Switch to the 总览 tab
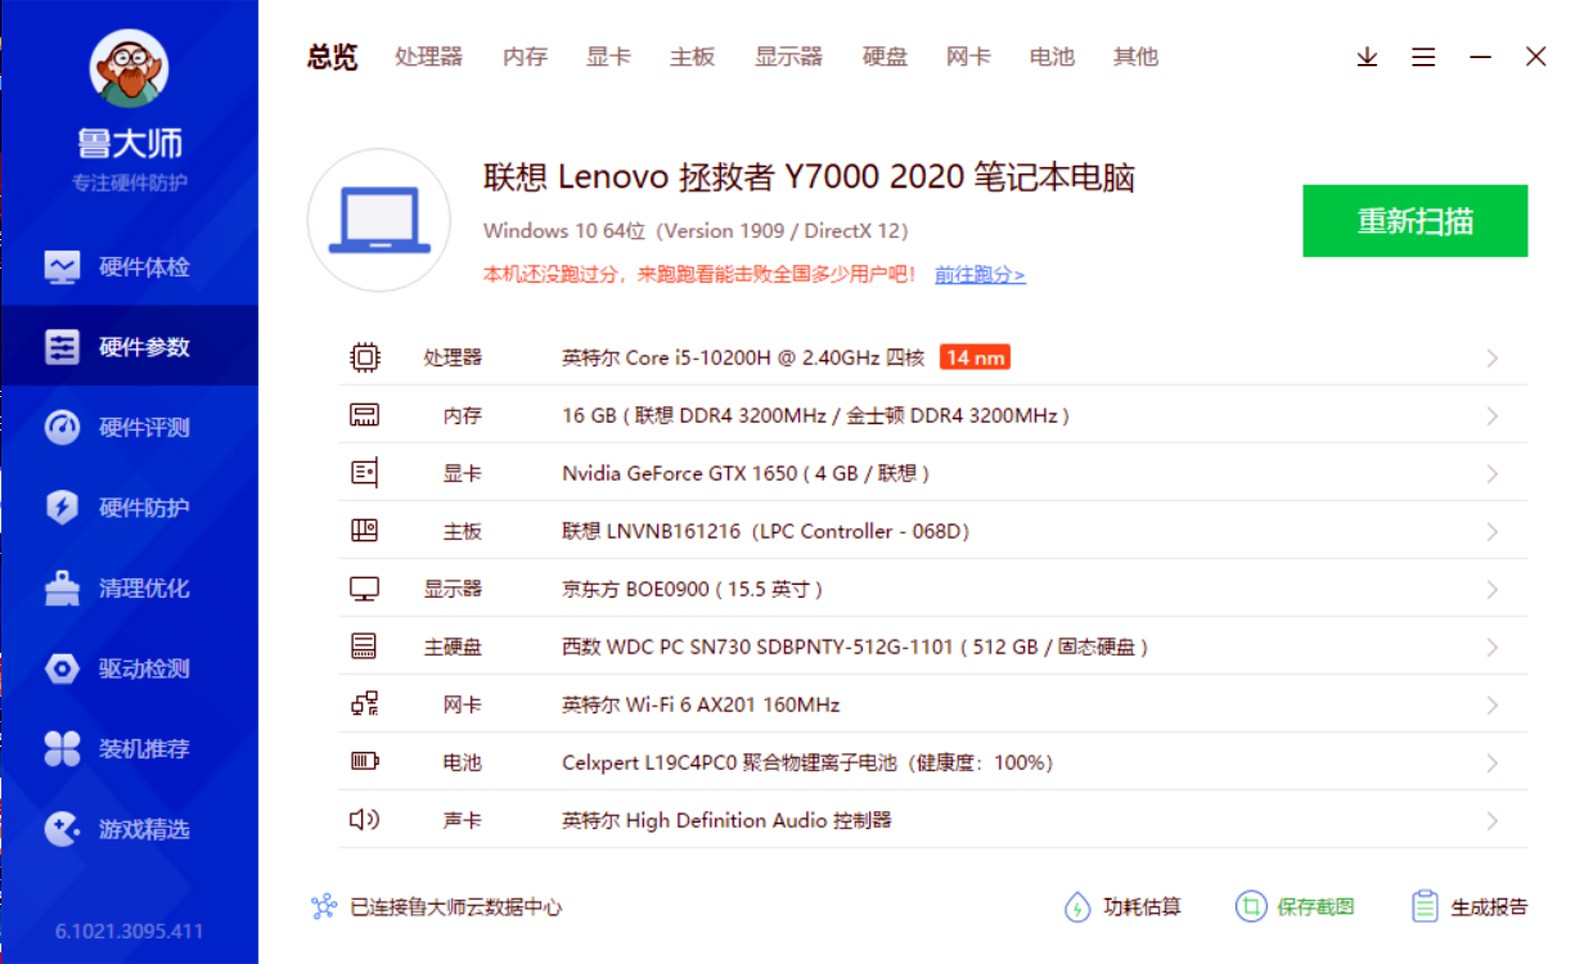The height and width of the screenshot is (964, 1575). point(332,57)
